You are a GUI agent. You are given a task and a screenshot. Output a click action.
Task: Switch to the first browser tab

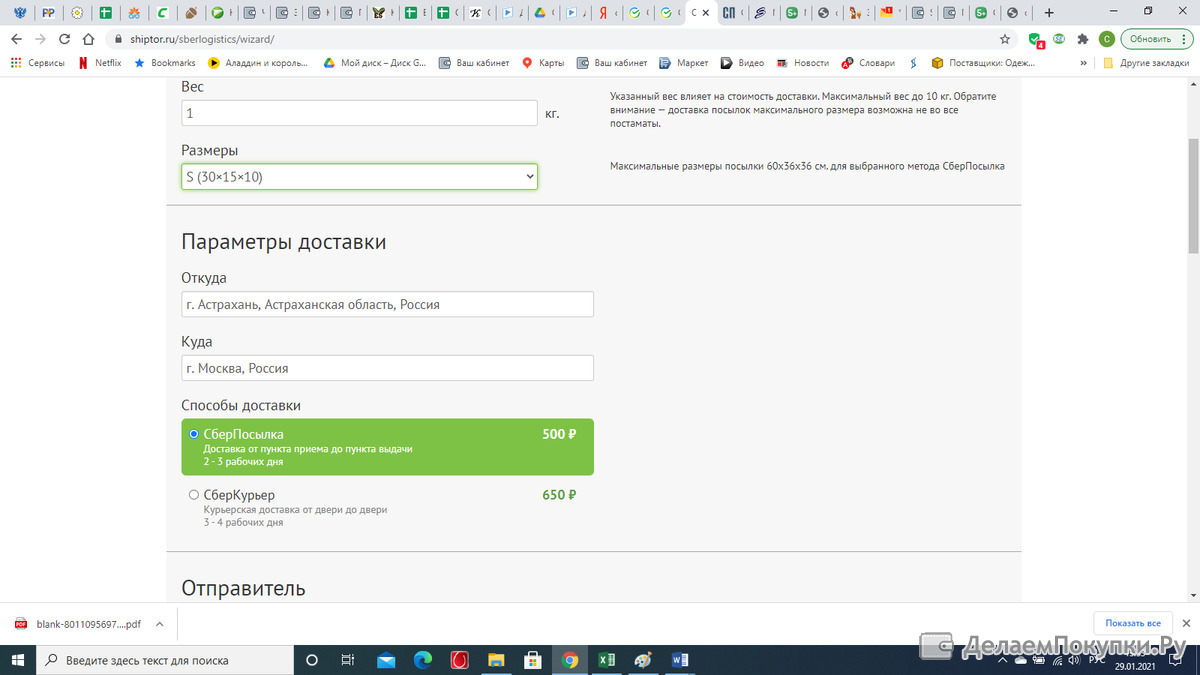click(x=19, y=13)
